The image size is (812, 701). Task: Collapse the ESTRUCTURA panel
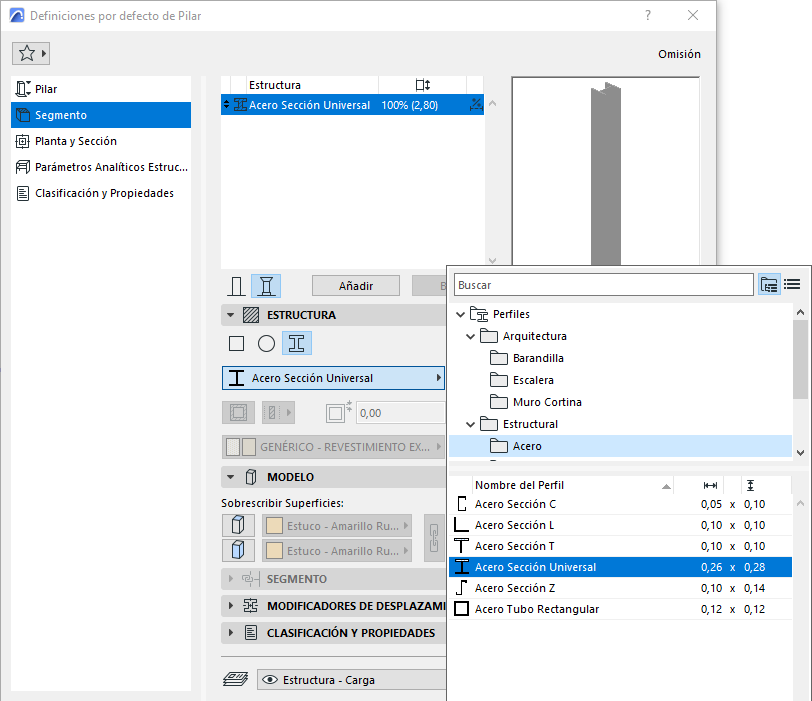[x=230, y=315]
